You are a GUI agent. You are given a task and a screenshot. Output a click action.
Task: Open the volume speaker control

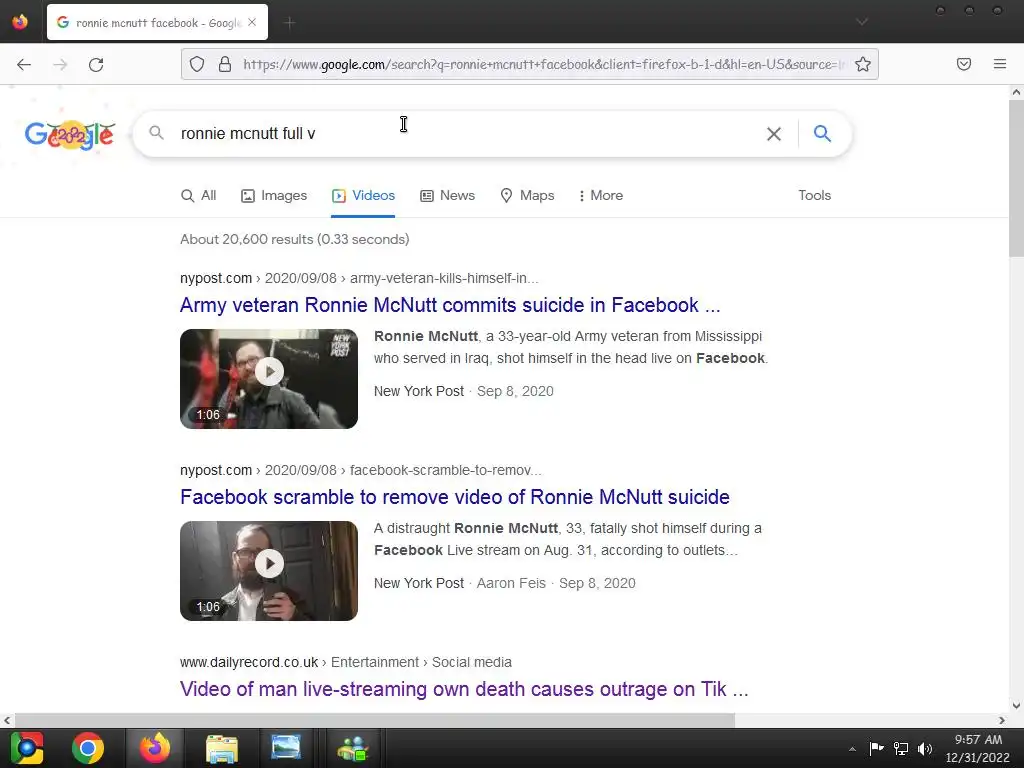coord(925,748)
